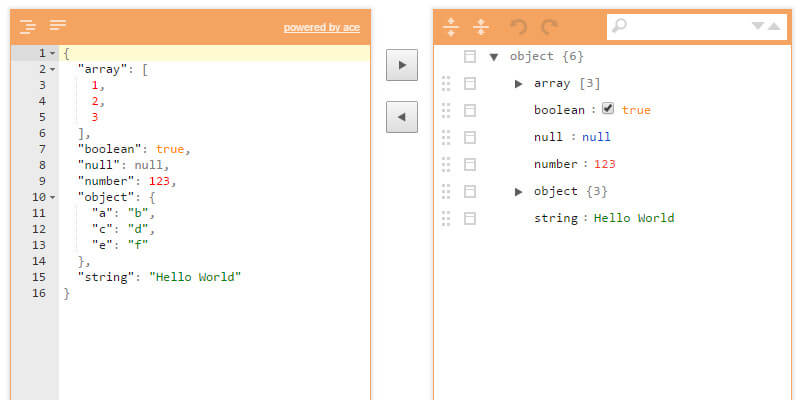Expand all fields in tree editor

click(x=451, y=27)
